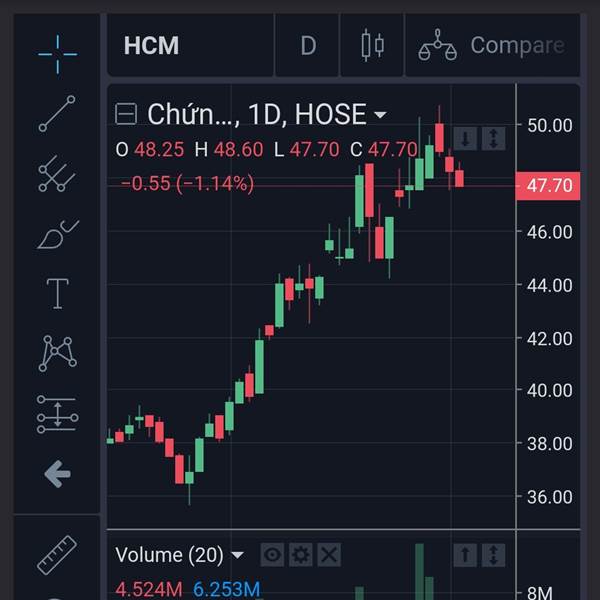Move Volume pane up with arrow icon
600x600 pixels.
(465, 555)
